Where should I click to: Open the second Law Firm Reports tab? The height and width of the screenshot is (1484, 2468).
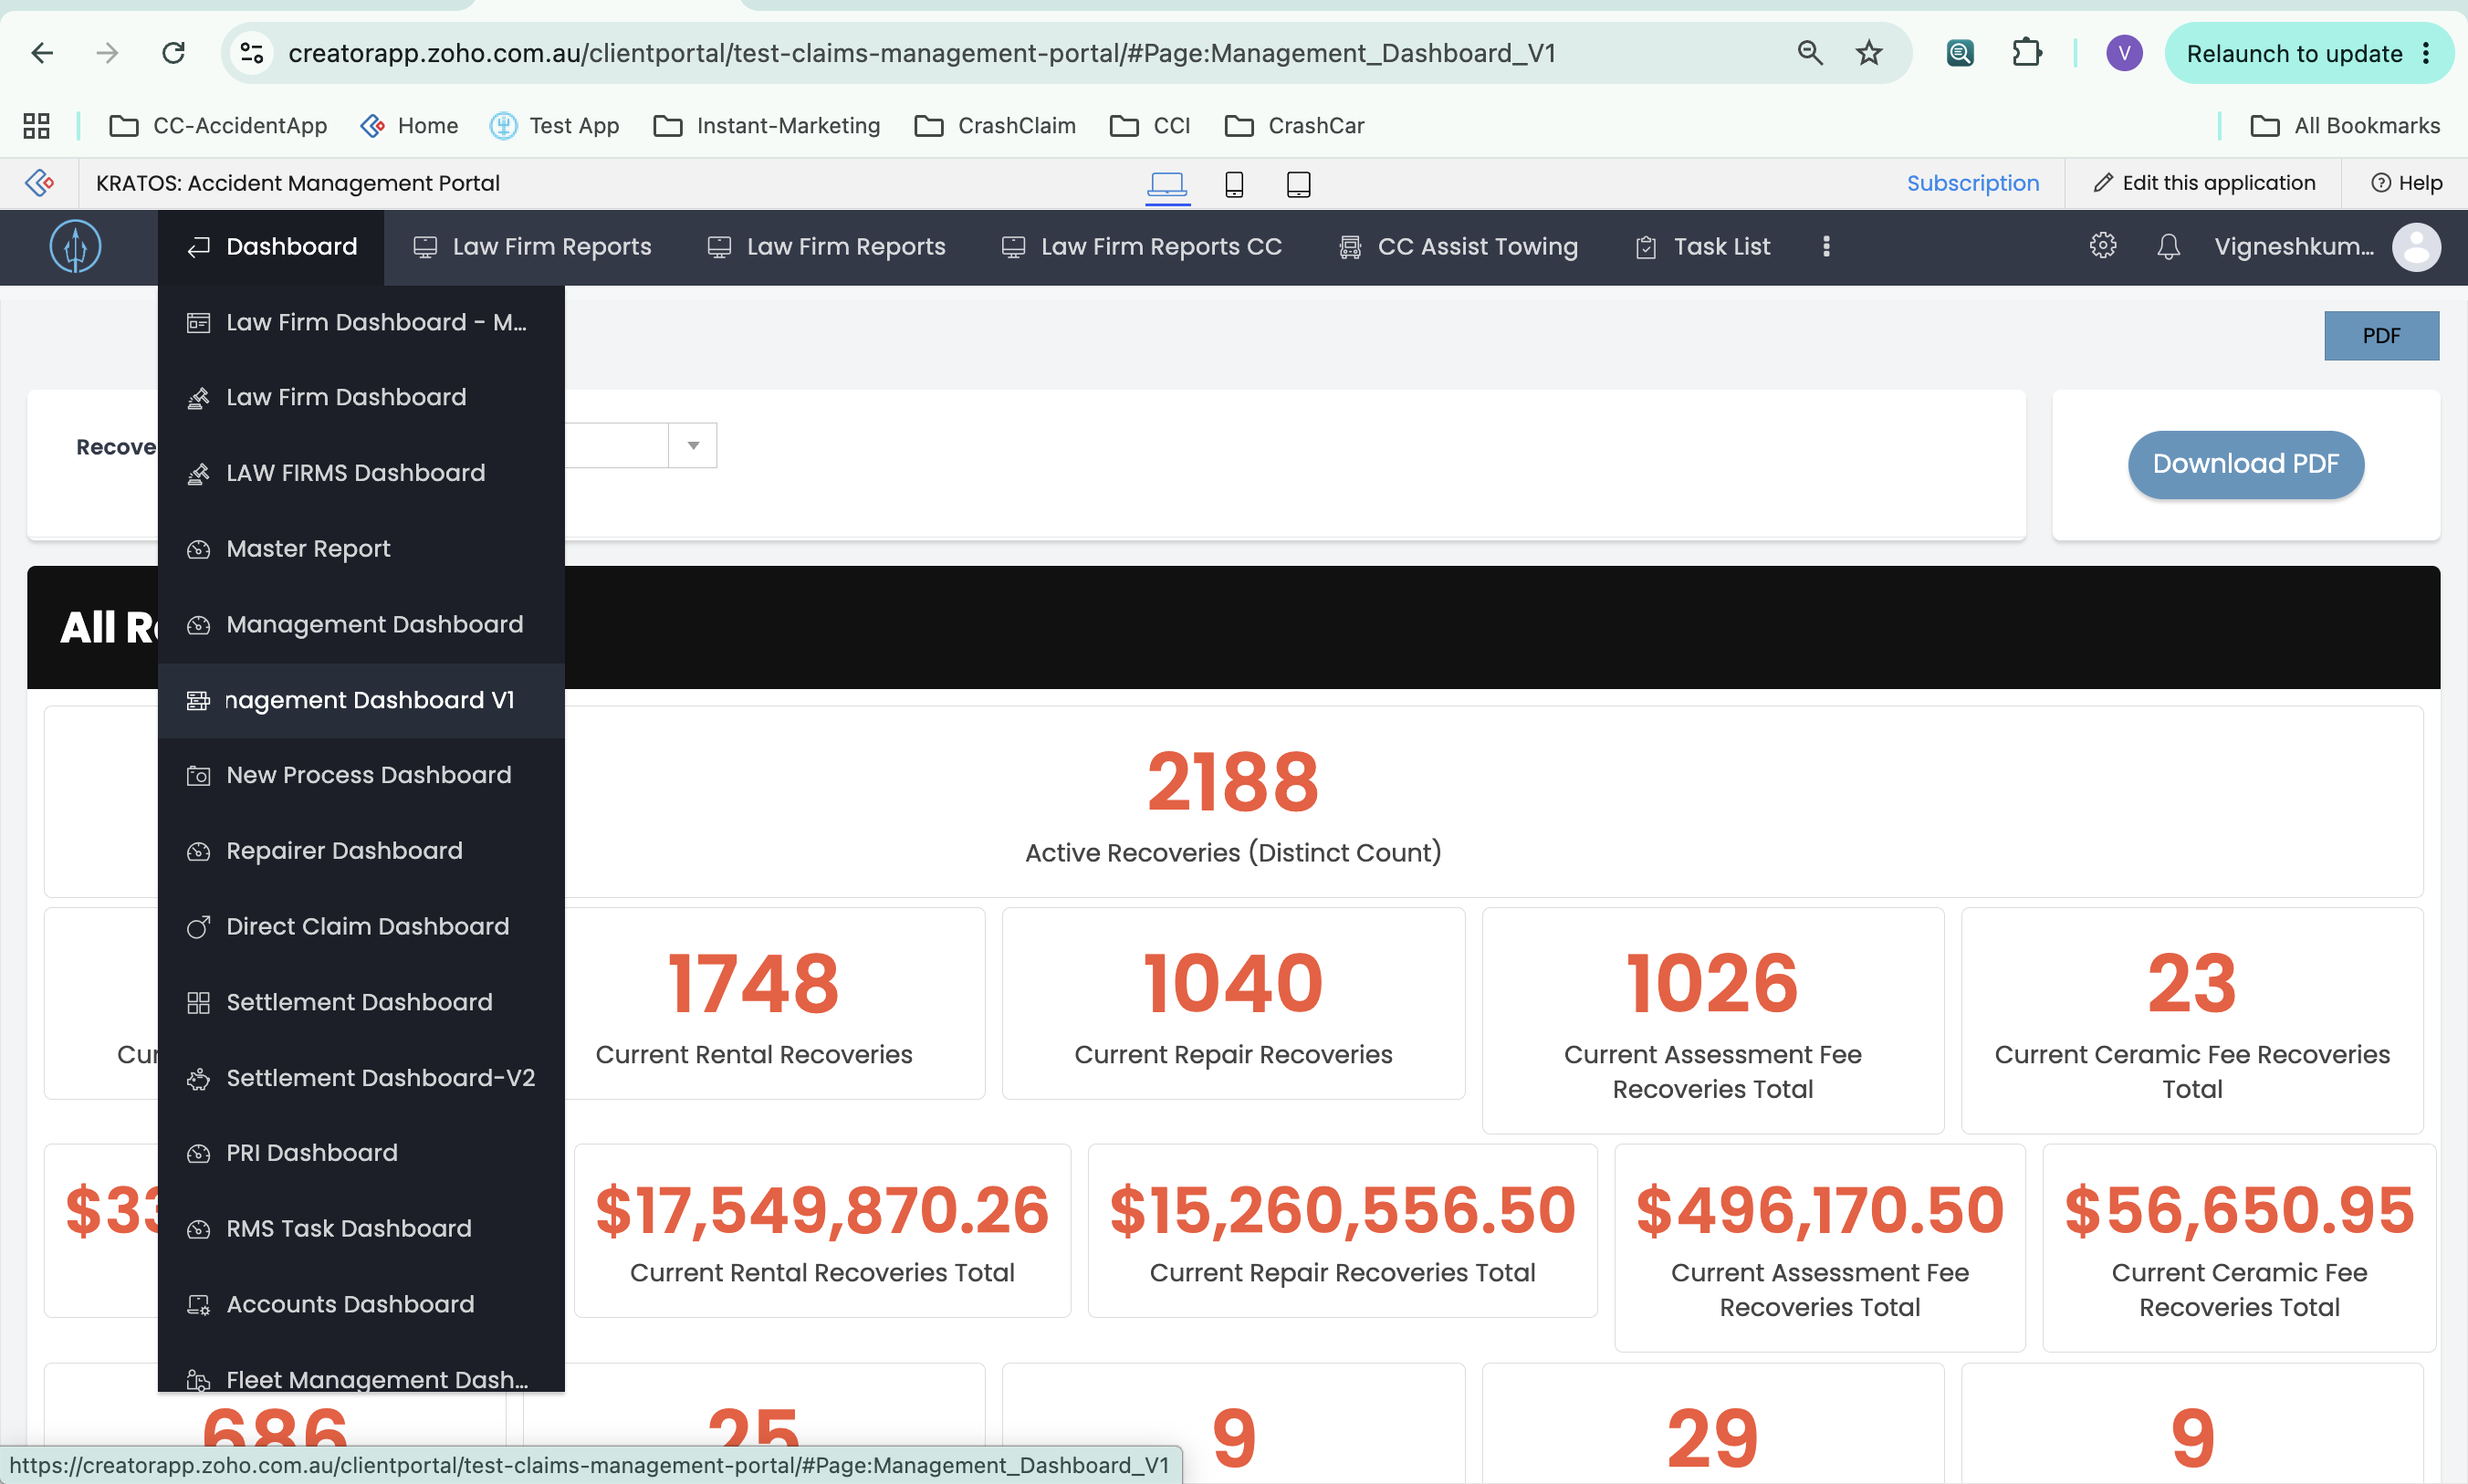coord(826,246)
